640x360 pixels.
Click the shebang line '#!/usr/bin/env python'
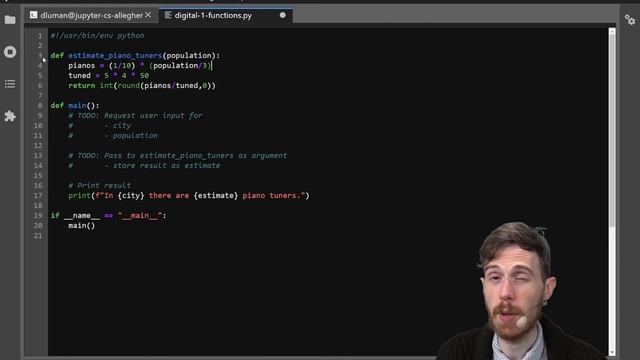[x=98, y=36]
